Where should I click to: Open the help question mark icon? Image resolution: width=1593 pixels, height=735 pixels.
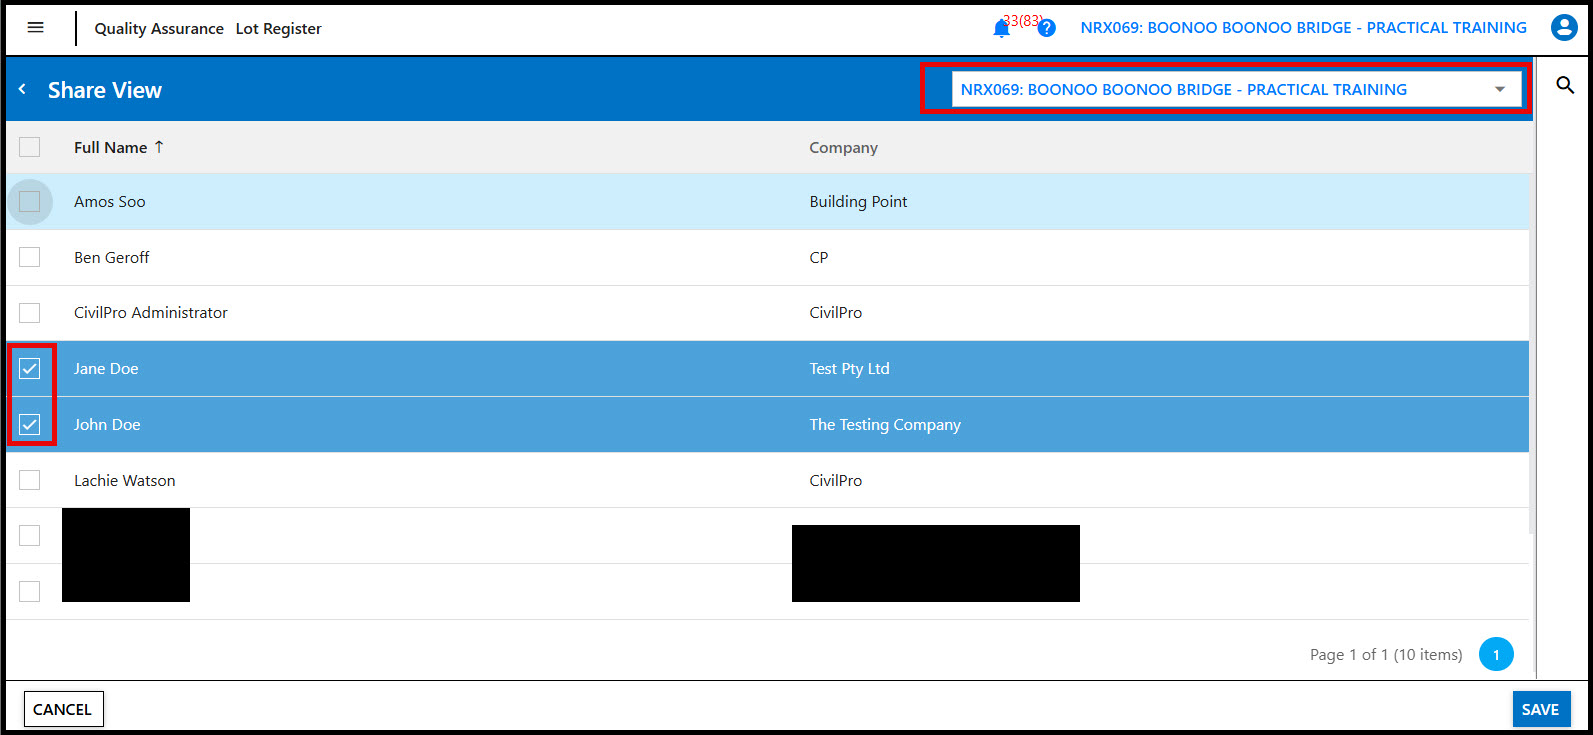[x=1046, y=29]
